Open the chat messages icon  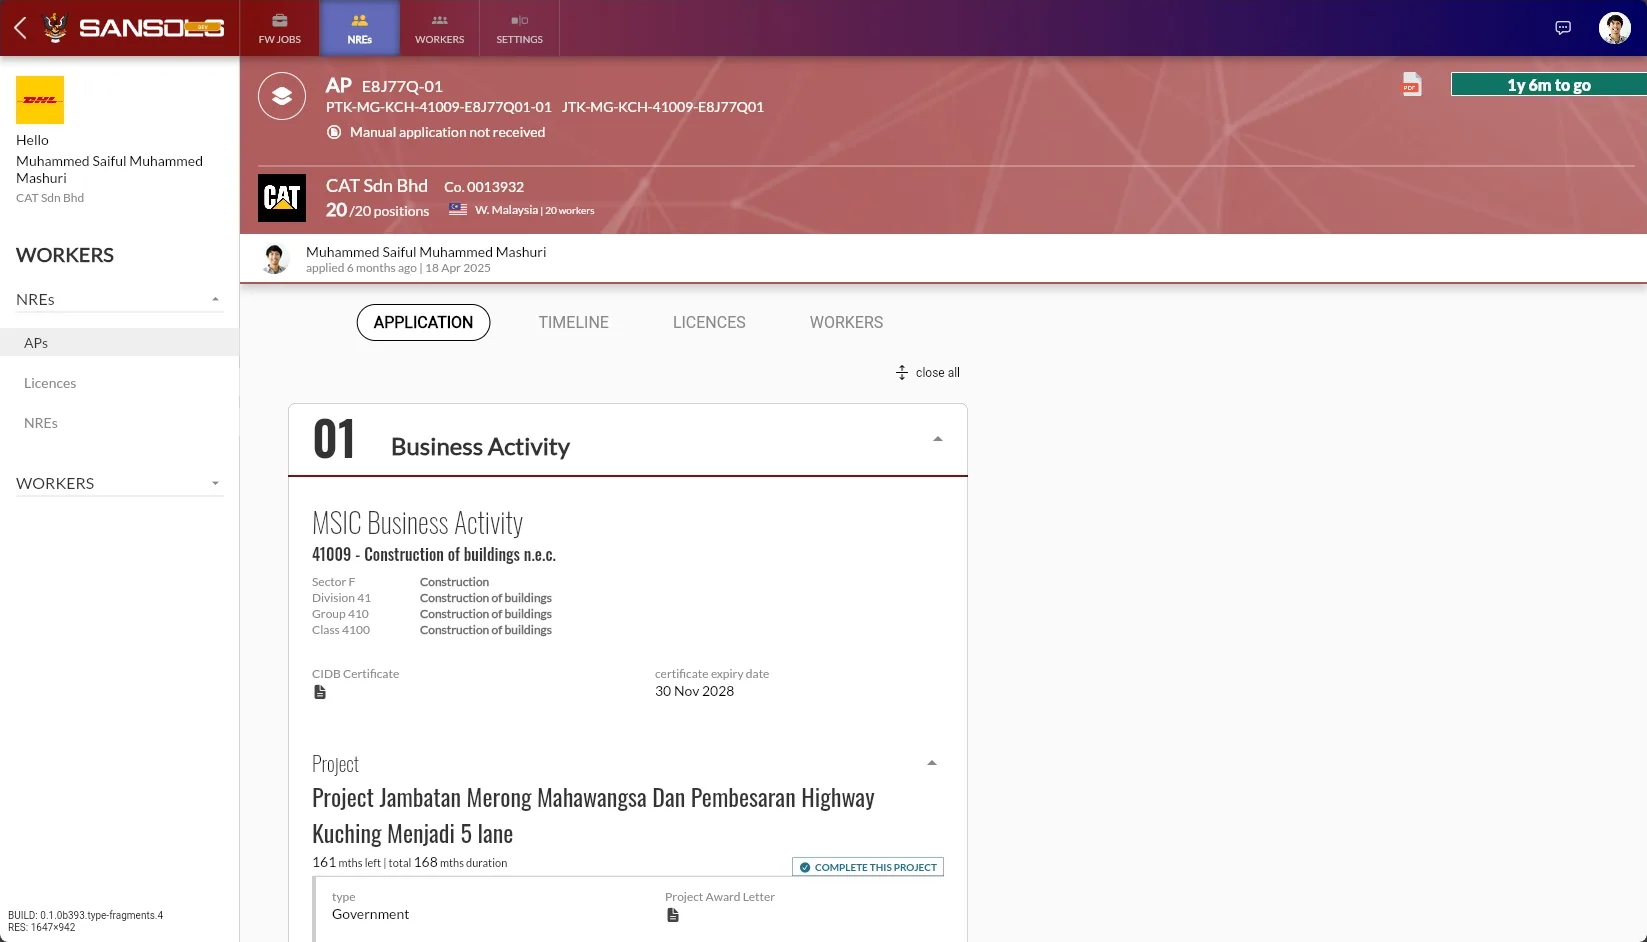point(1563,28)
